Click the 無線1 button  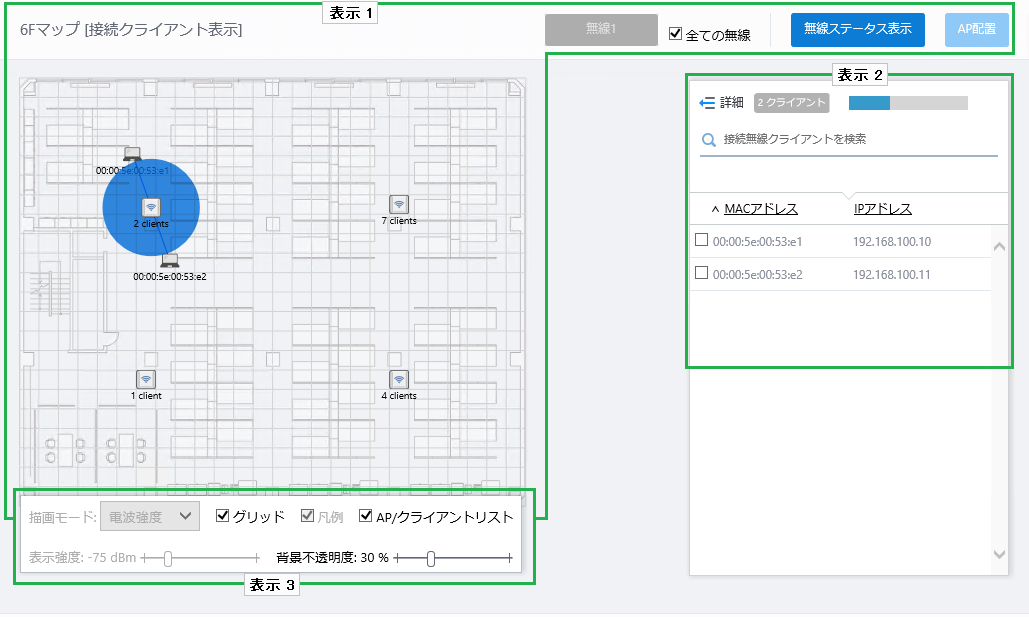[x=601, y=30]
